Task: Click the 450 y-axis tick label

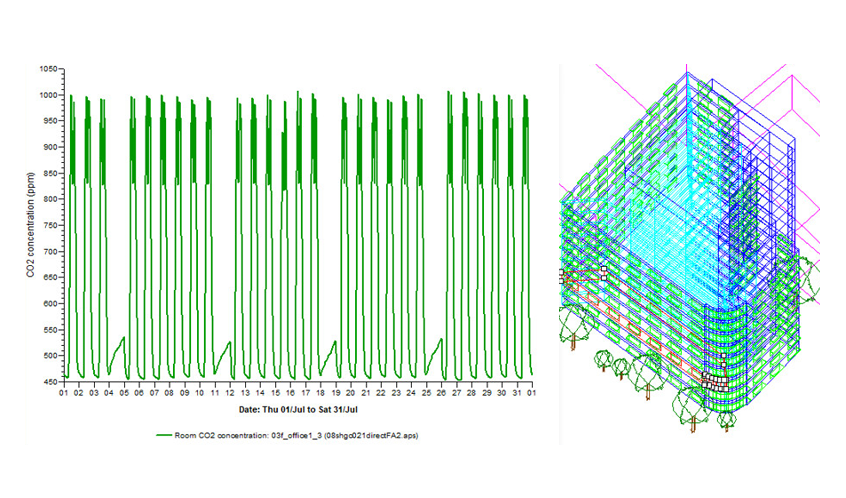Action: point(47,381)
